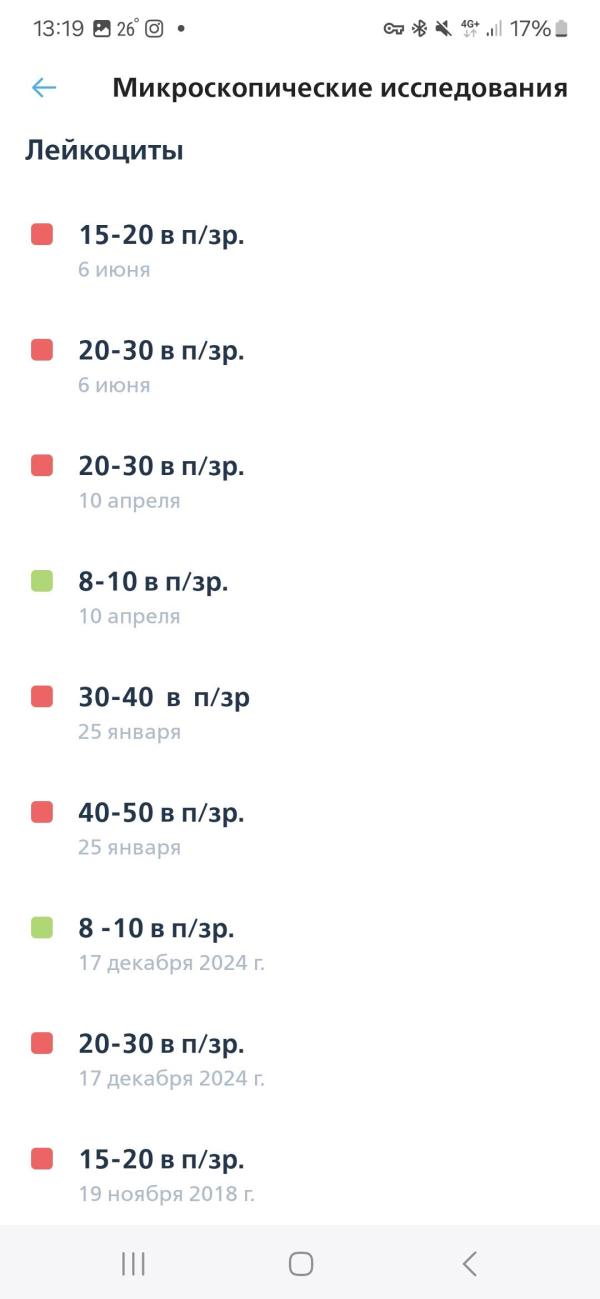Tap the gallery image notification icon
Image resolution: width=600 pixels, height=1299 pixels.
(101, 29)
